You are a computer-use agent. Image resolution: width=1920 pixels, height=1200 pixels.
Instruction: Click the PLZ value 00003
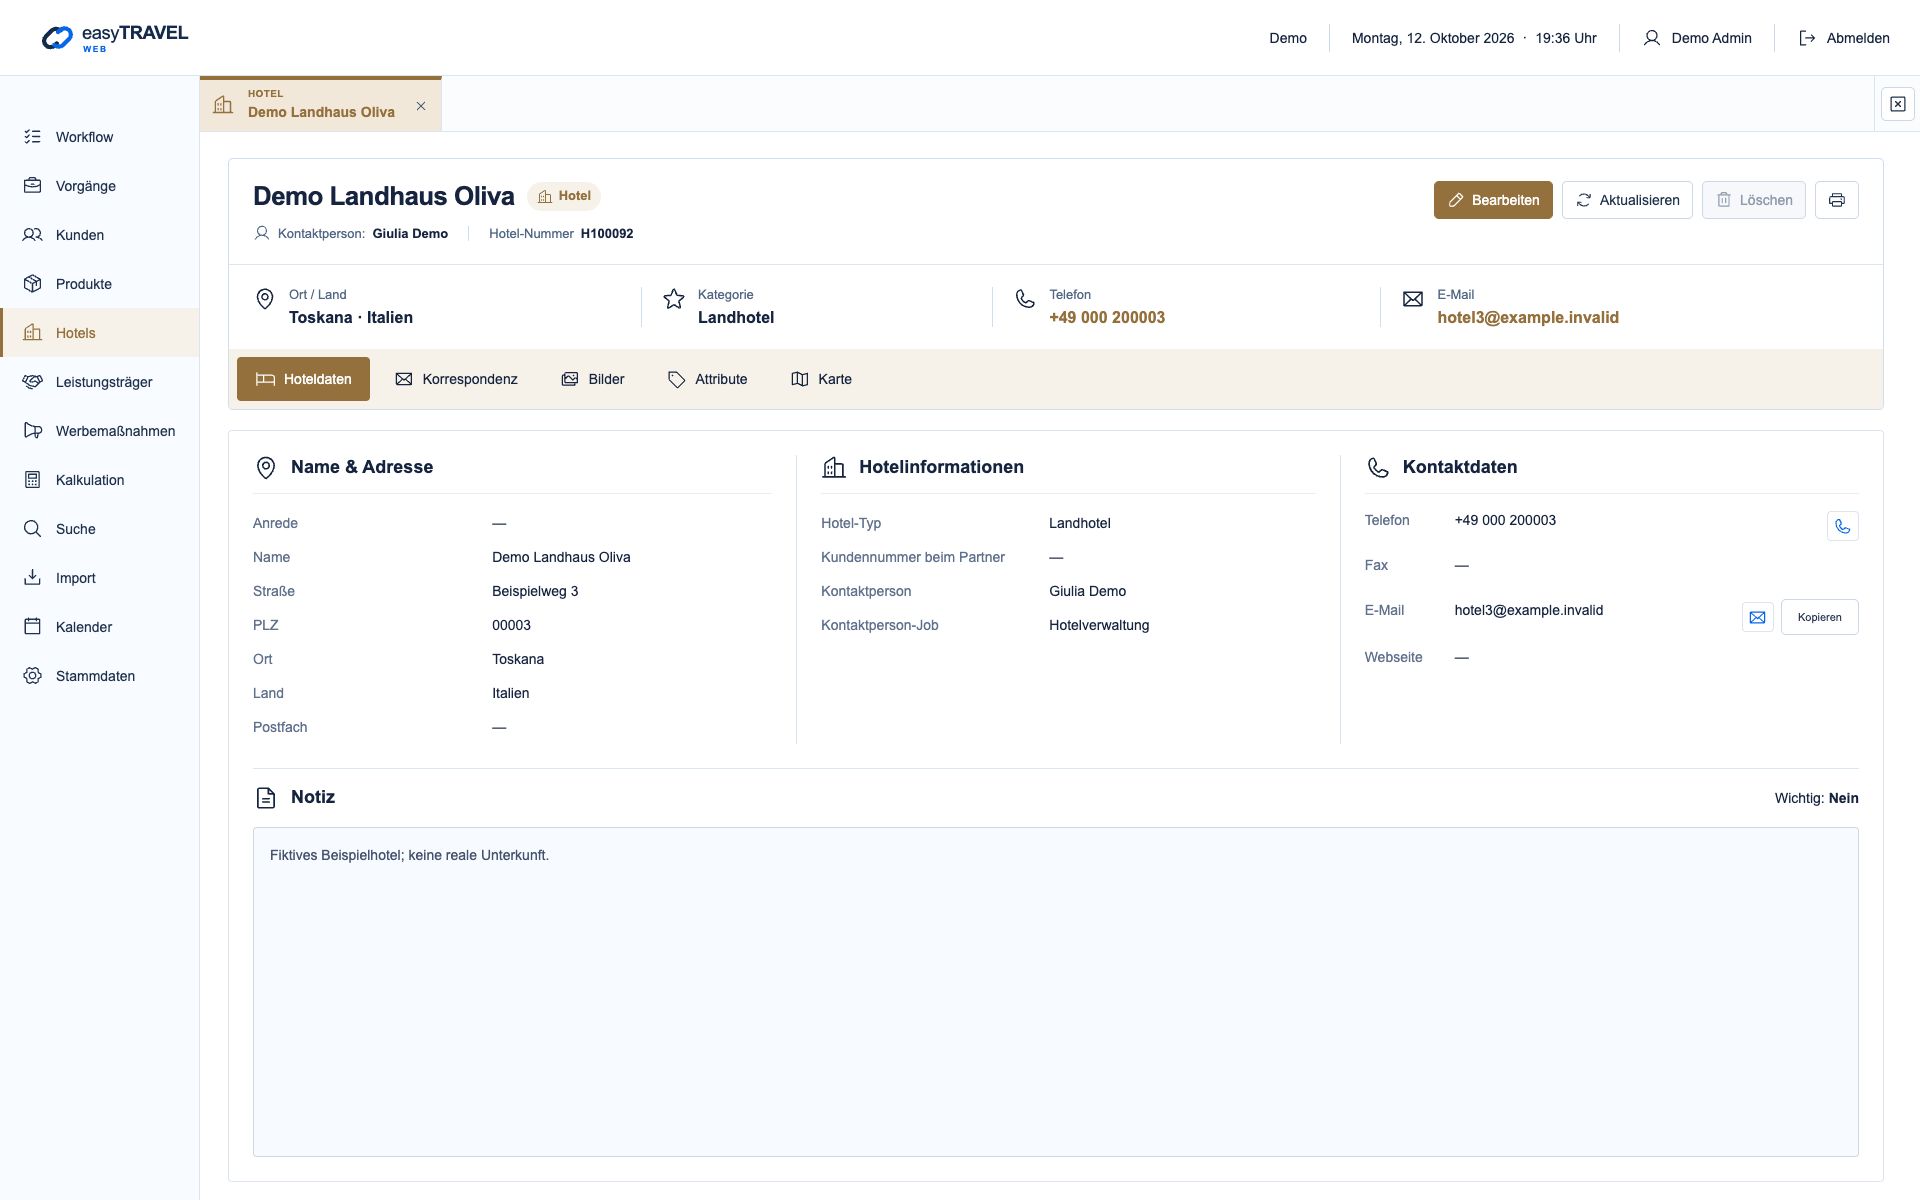click(511, 625)
